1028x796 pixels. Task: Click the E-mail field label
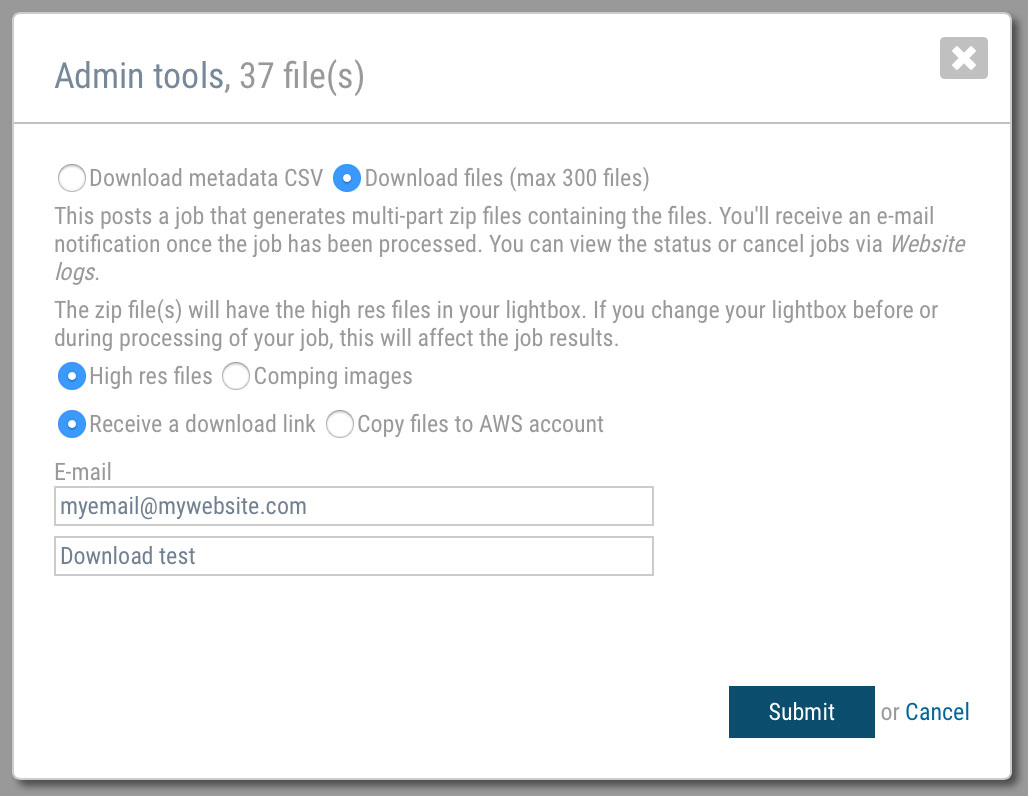[x=83, y=471]
